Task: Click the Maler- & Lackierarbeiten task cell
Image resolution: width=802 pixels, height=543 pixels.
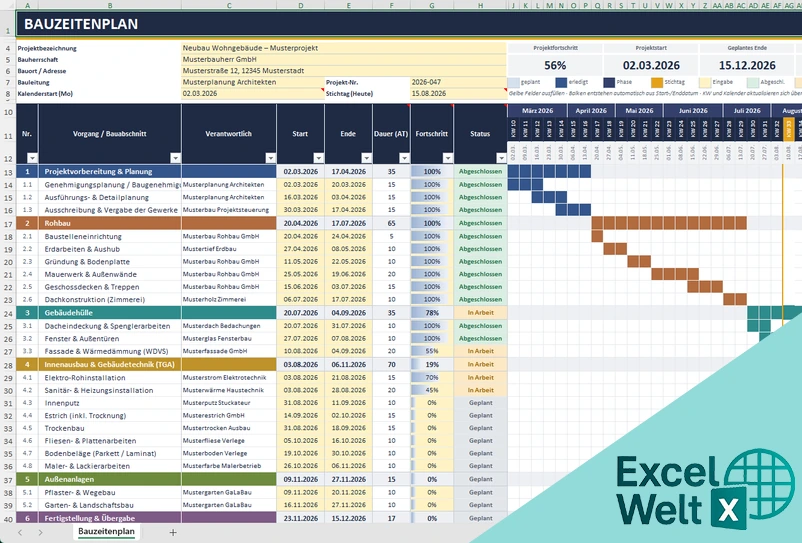Action: point(110,466)
